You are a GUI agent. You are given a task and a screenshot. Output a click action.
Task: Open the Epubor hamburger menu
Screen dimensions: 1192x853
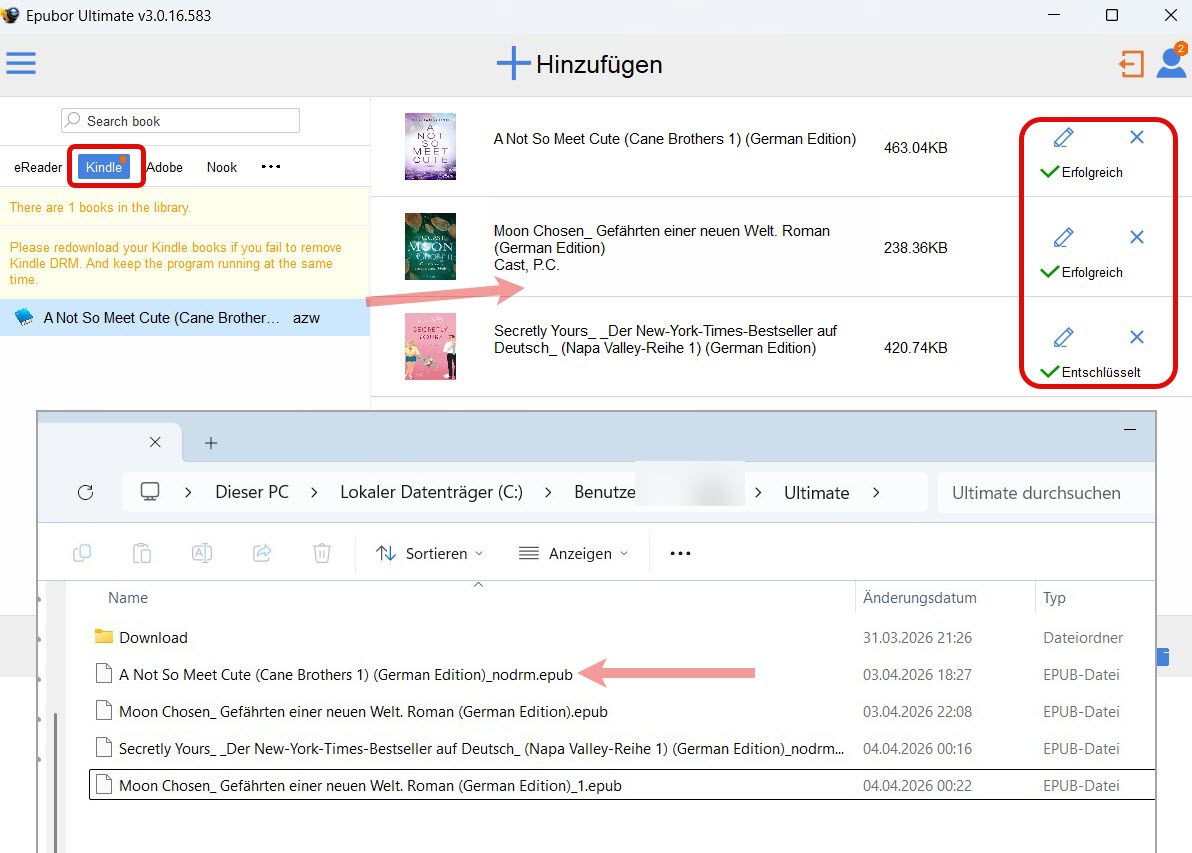pyautogui.click(x=21, y=63)
